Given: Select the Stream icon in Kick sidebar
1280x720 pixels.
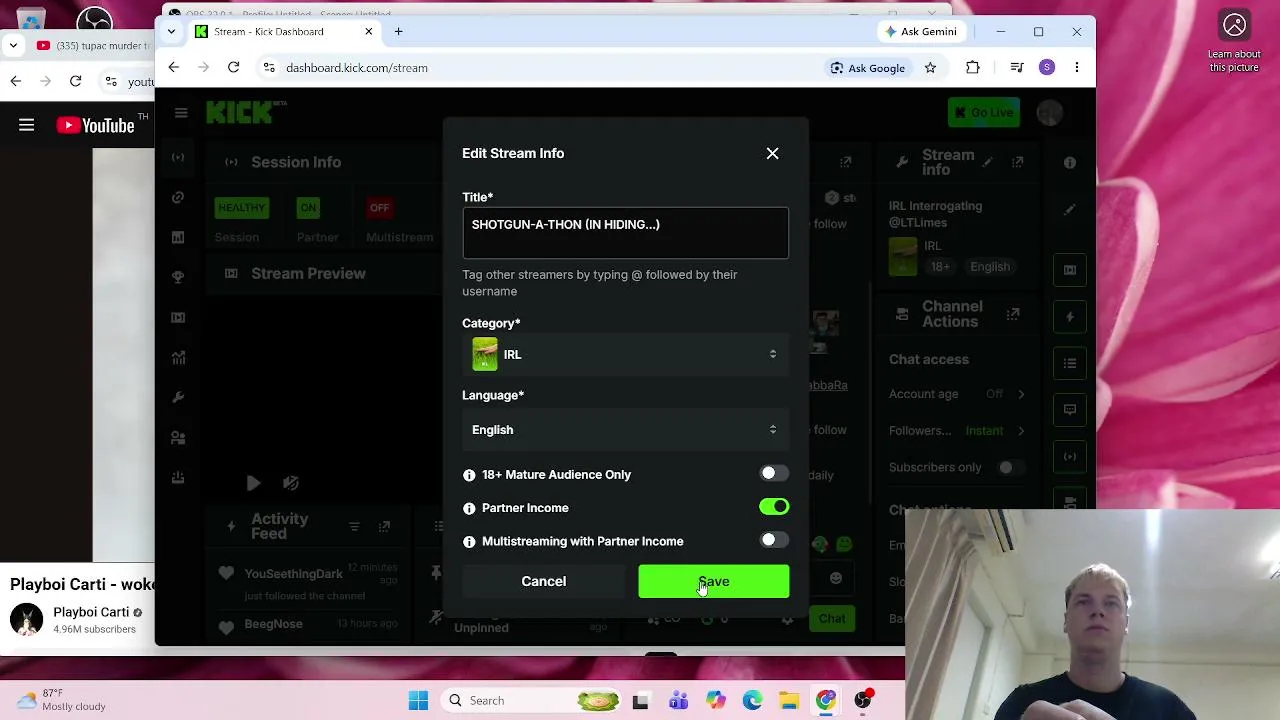Looking at the screenshot, I should [x=178, y=157].
